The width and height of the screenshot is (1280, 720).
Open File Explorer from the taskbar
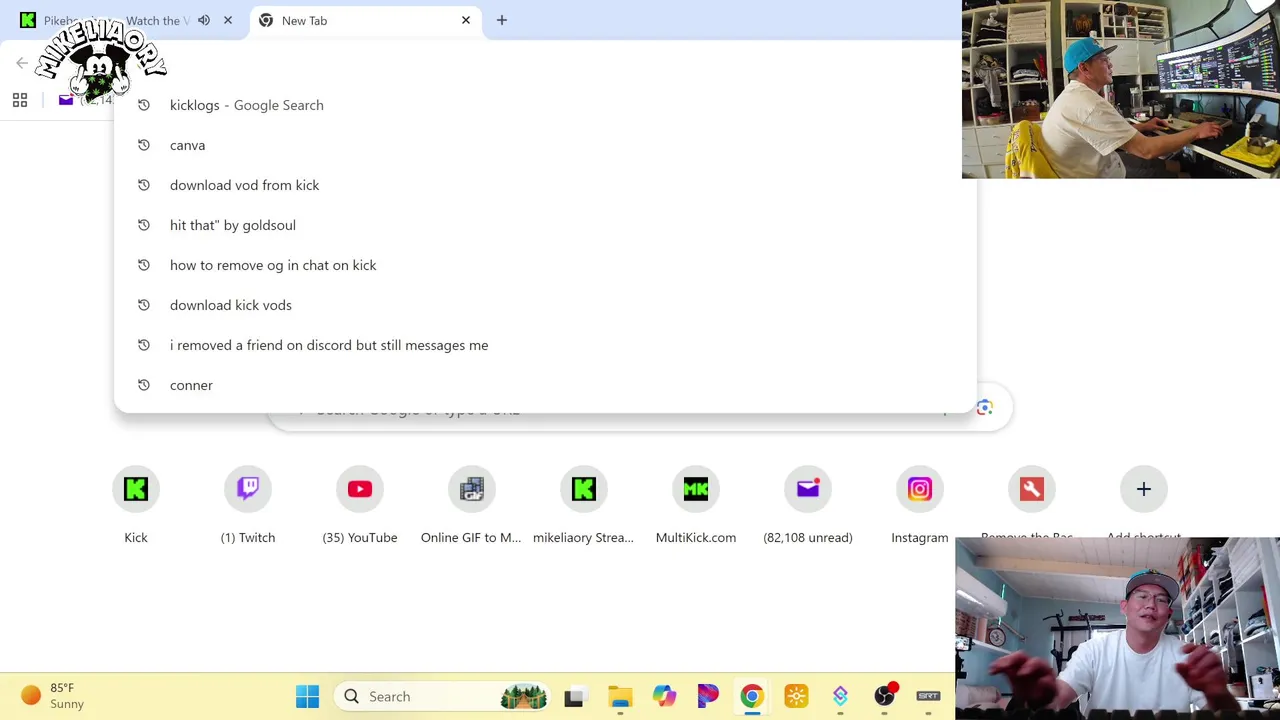click(620, 696)
